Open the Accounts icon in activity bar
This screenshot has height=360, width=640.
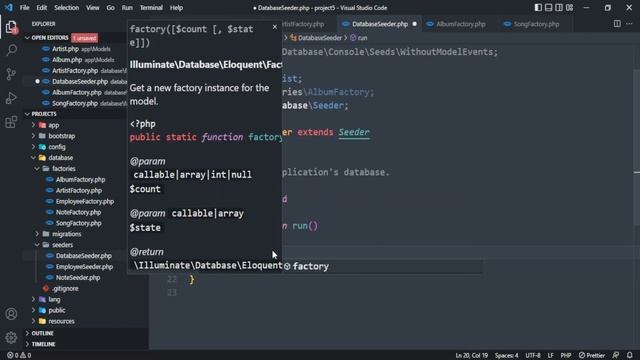[11, 314]
